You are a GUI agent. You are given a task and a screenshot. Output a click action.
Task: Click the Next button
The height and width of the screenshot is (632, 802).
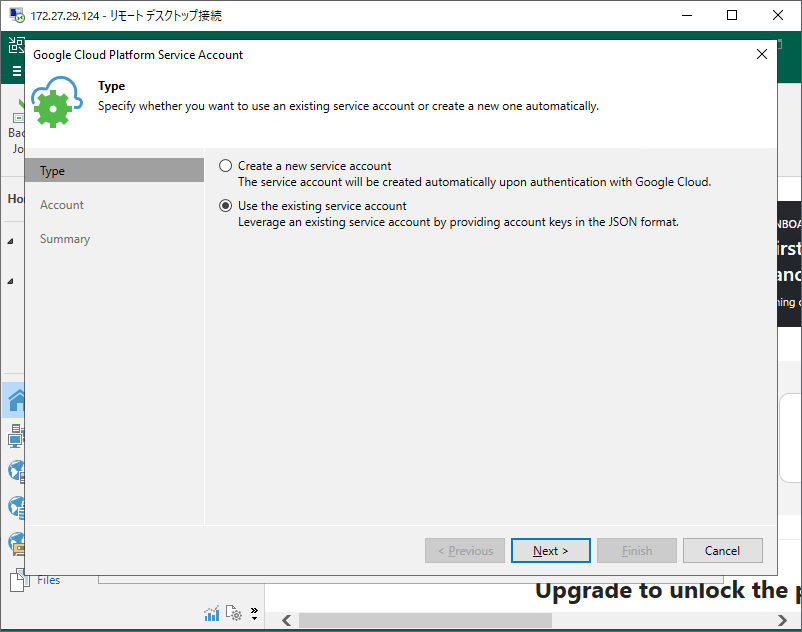(550, 551)
